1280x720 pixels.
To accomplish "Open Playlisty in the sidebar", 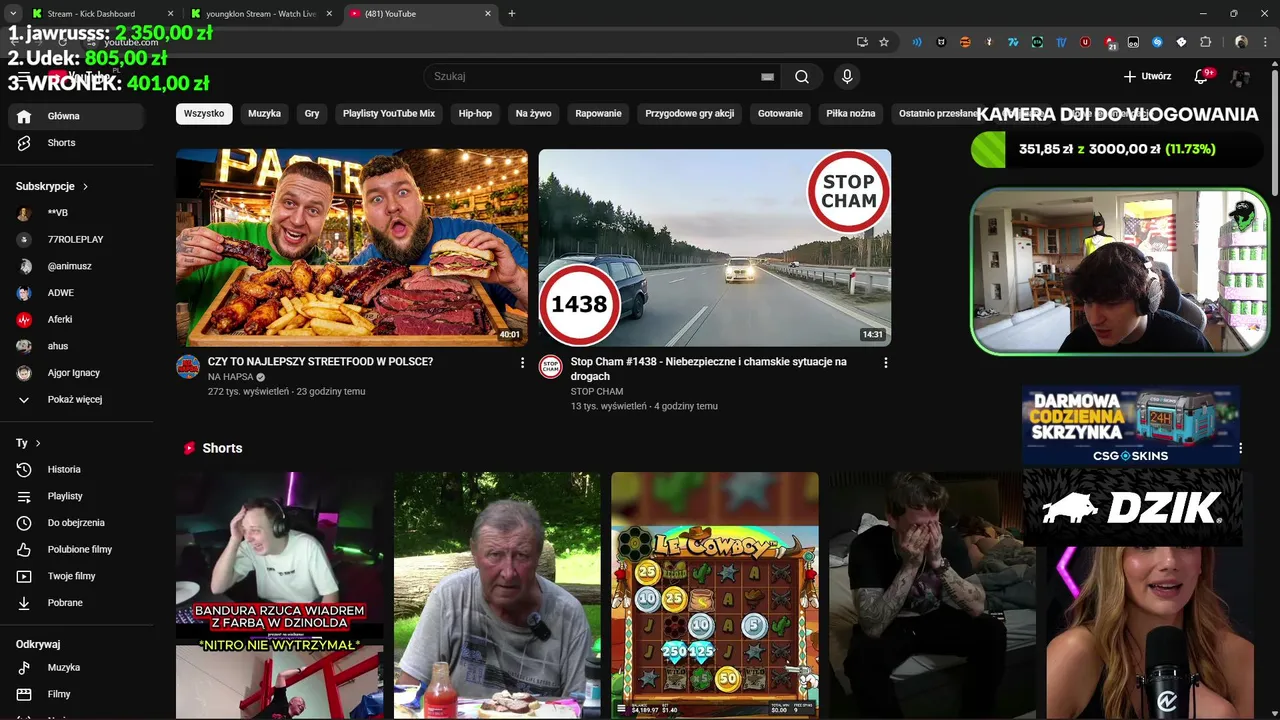I will 78,496.
